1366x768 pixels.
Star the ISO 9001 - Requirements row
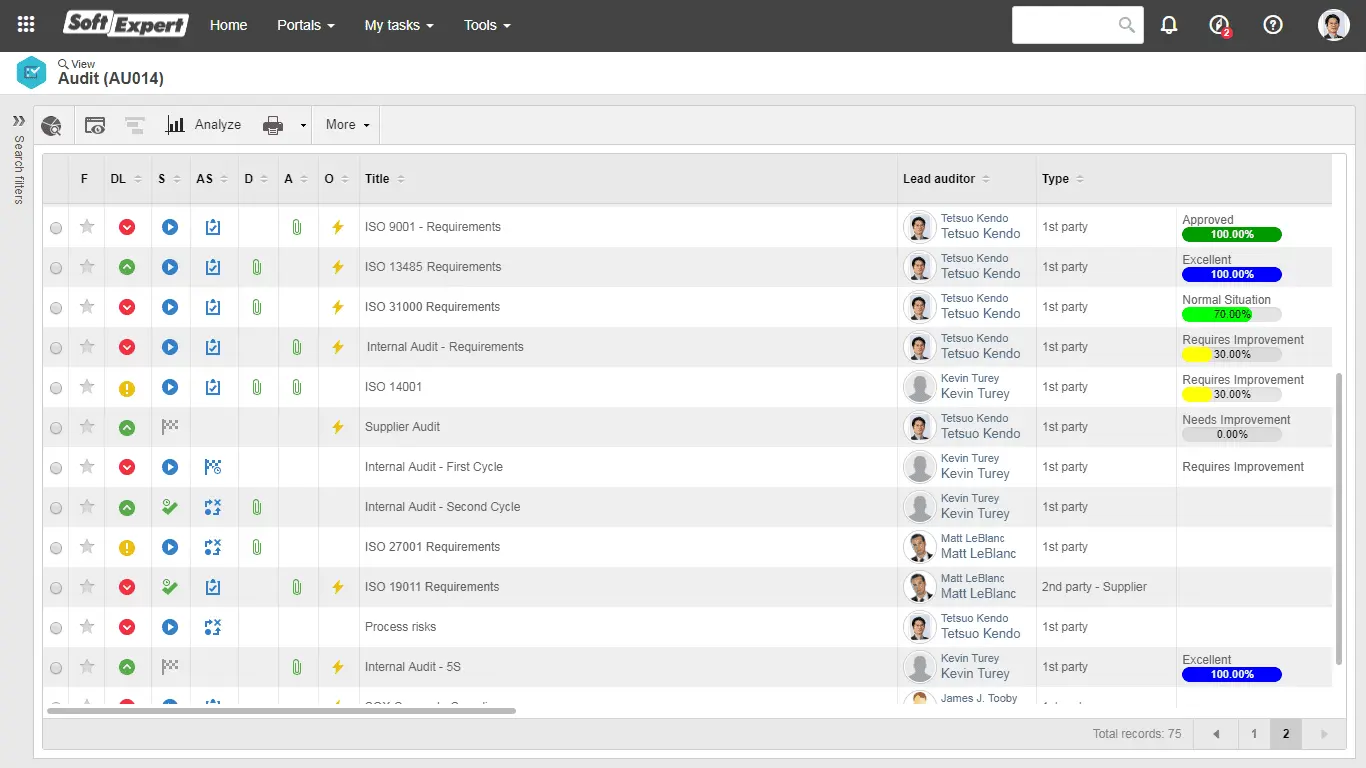coord(87,227)
